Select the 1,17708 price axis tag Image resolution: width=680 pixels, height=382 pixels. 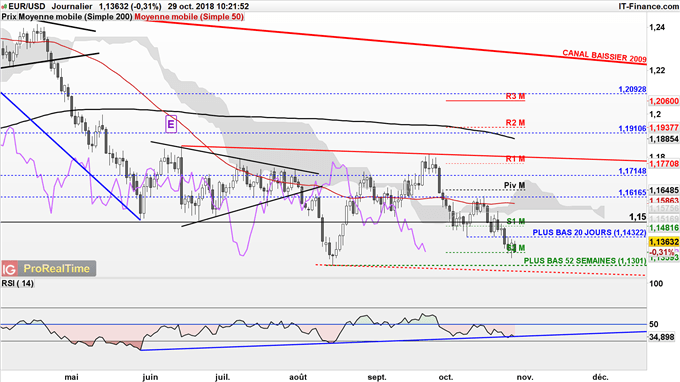point(664,163)
